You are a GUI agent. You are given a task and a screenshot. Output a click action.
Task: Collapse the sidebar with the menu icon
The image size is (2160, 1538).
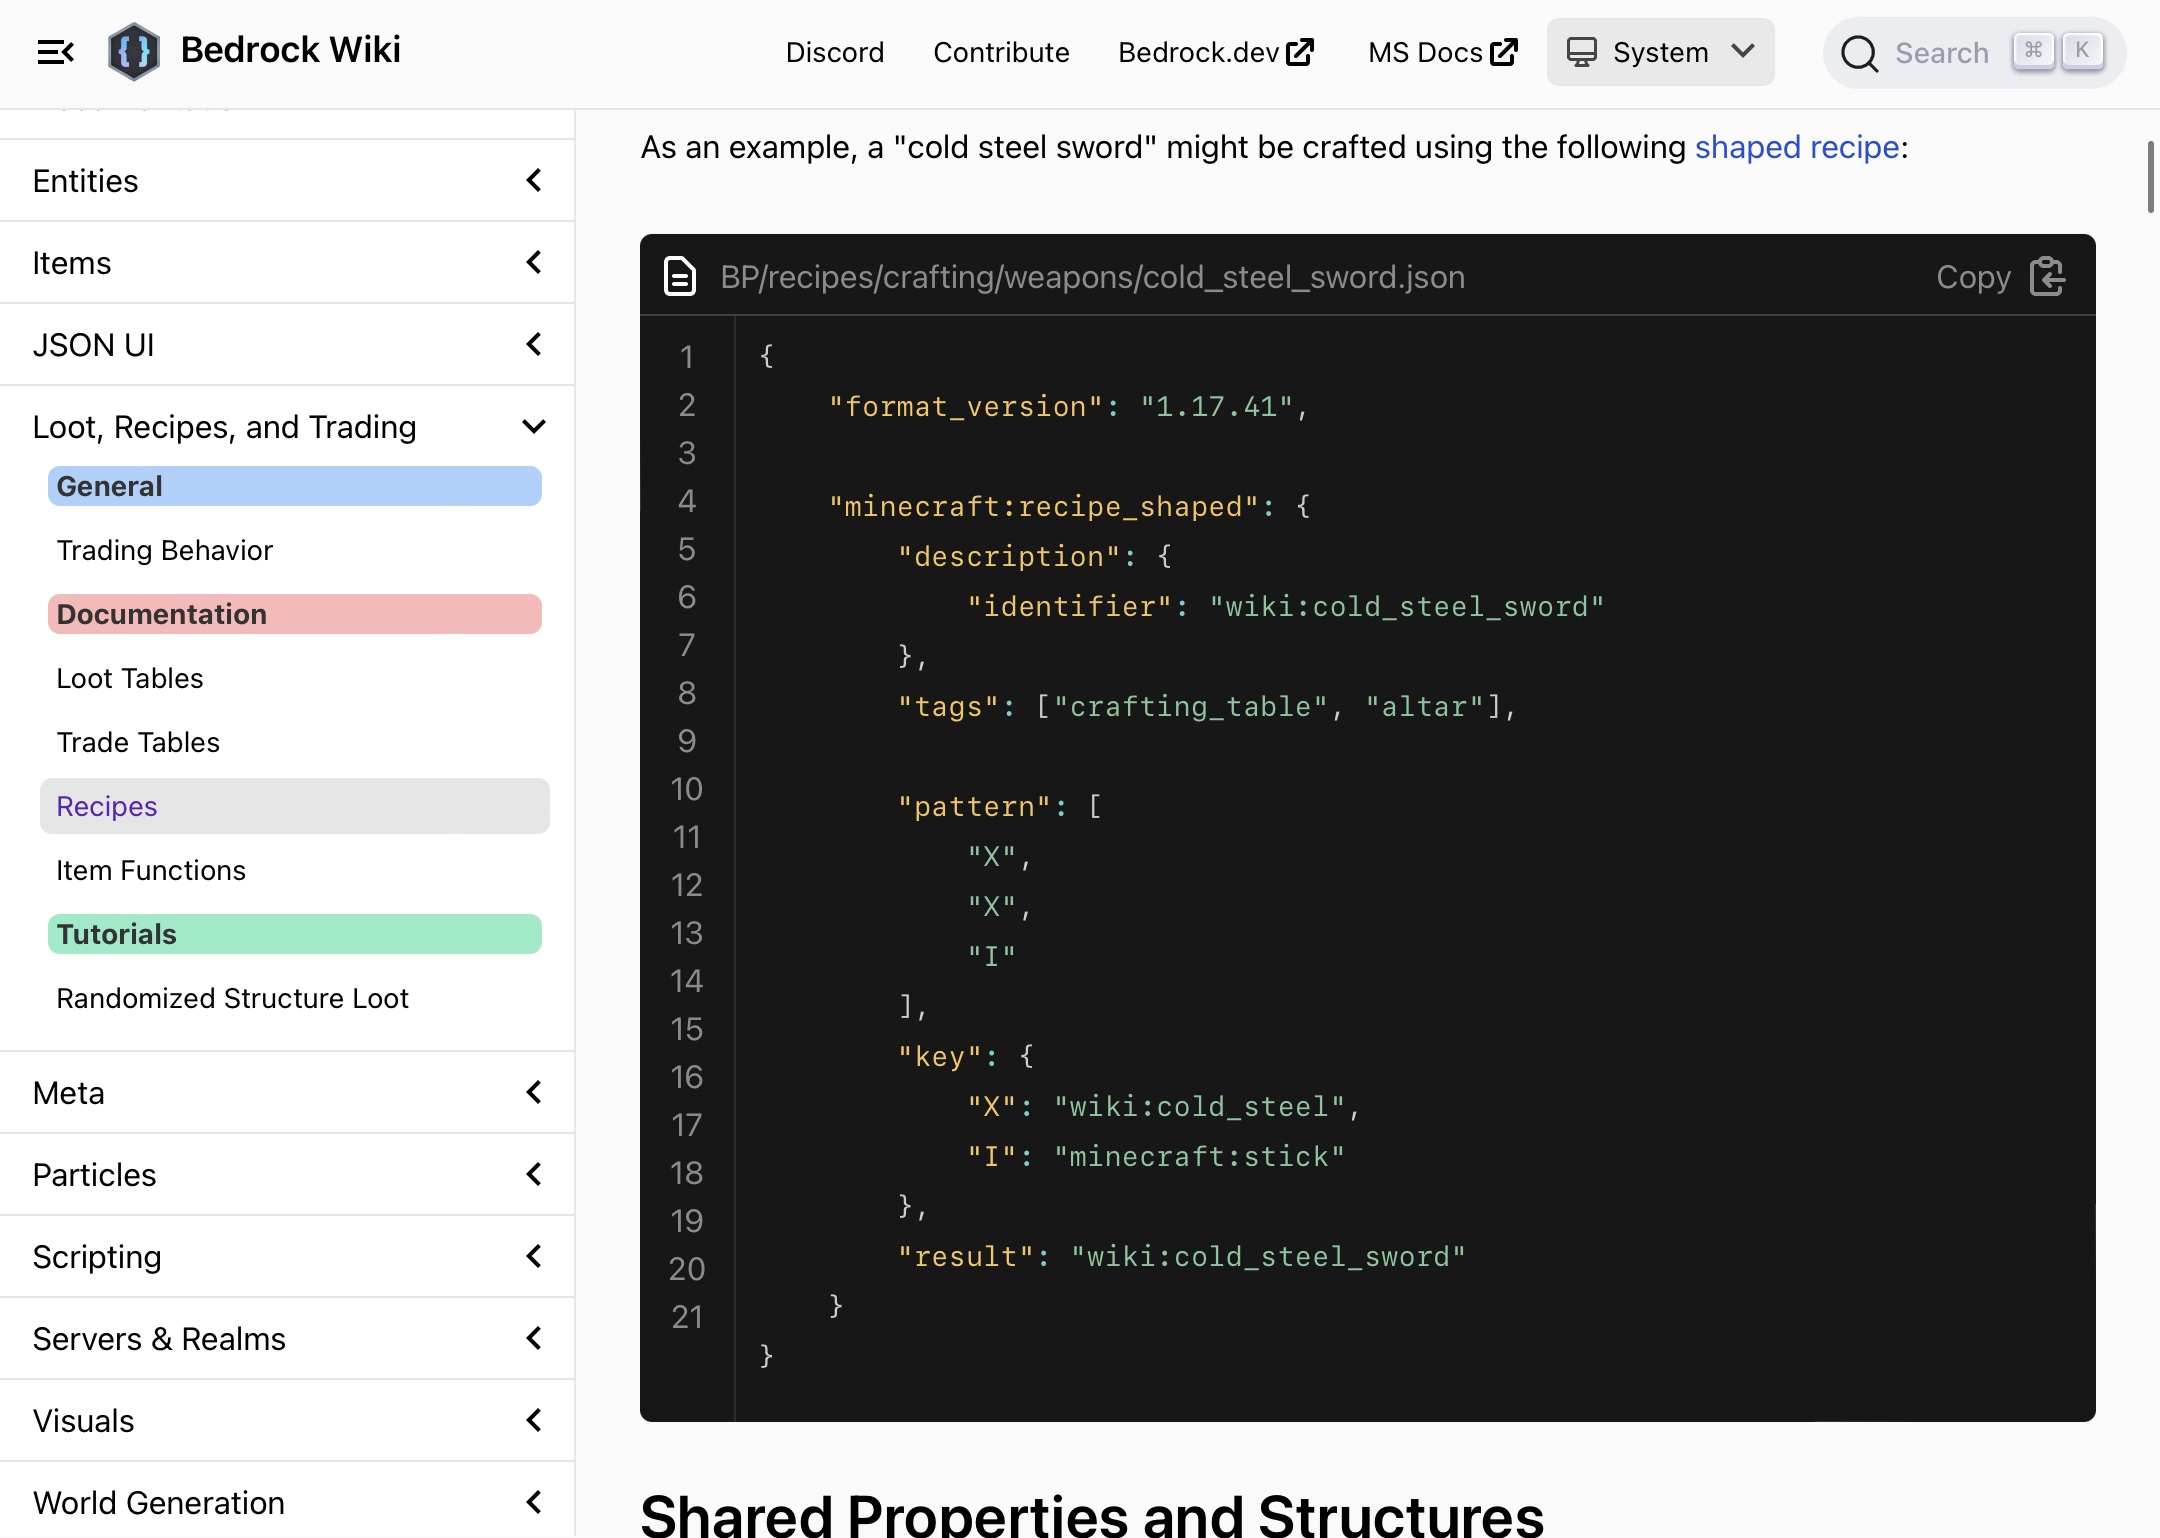(x=55, y=52)
